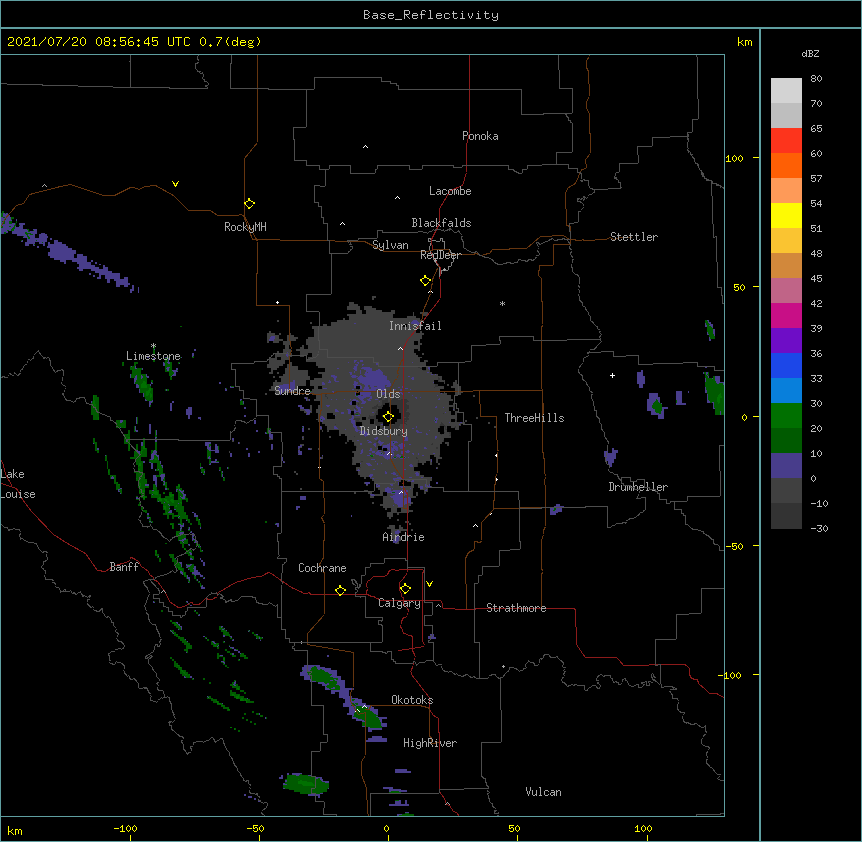Click the Okotoks city label
862x842 pixels.
coord(412,700)
